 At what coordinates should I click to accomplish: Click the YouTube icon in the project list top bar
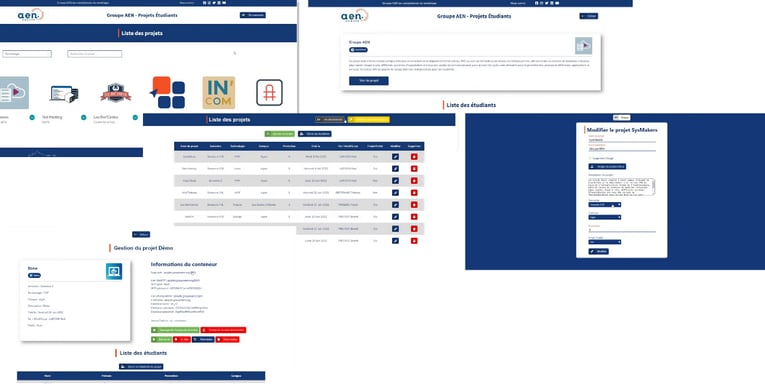pyautogui.click(x=223, y=3)
